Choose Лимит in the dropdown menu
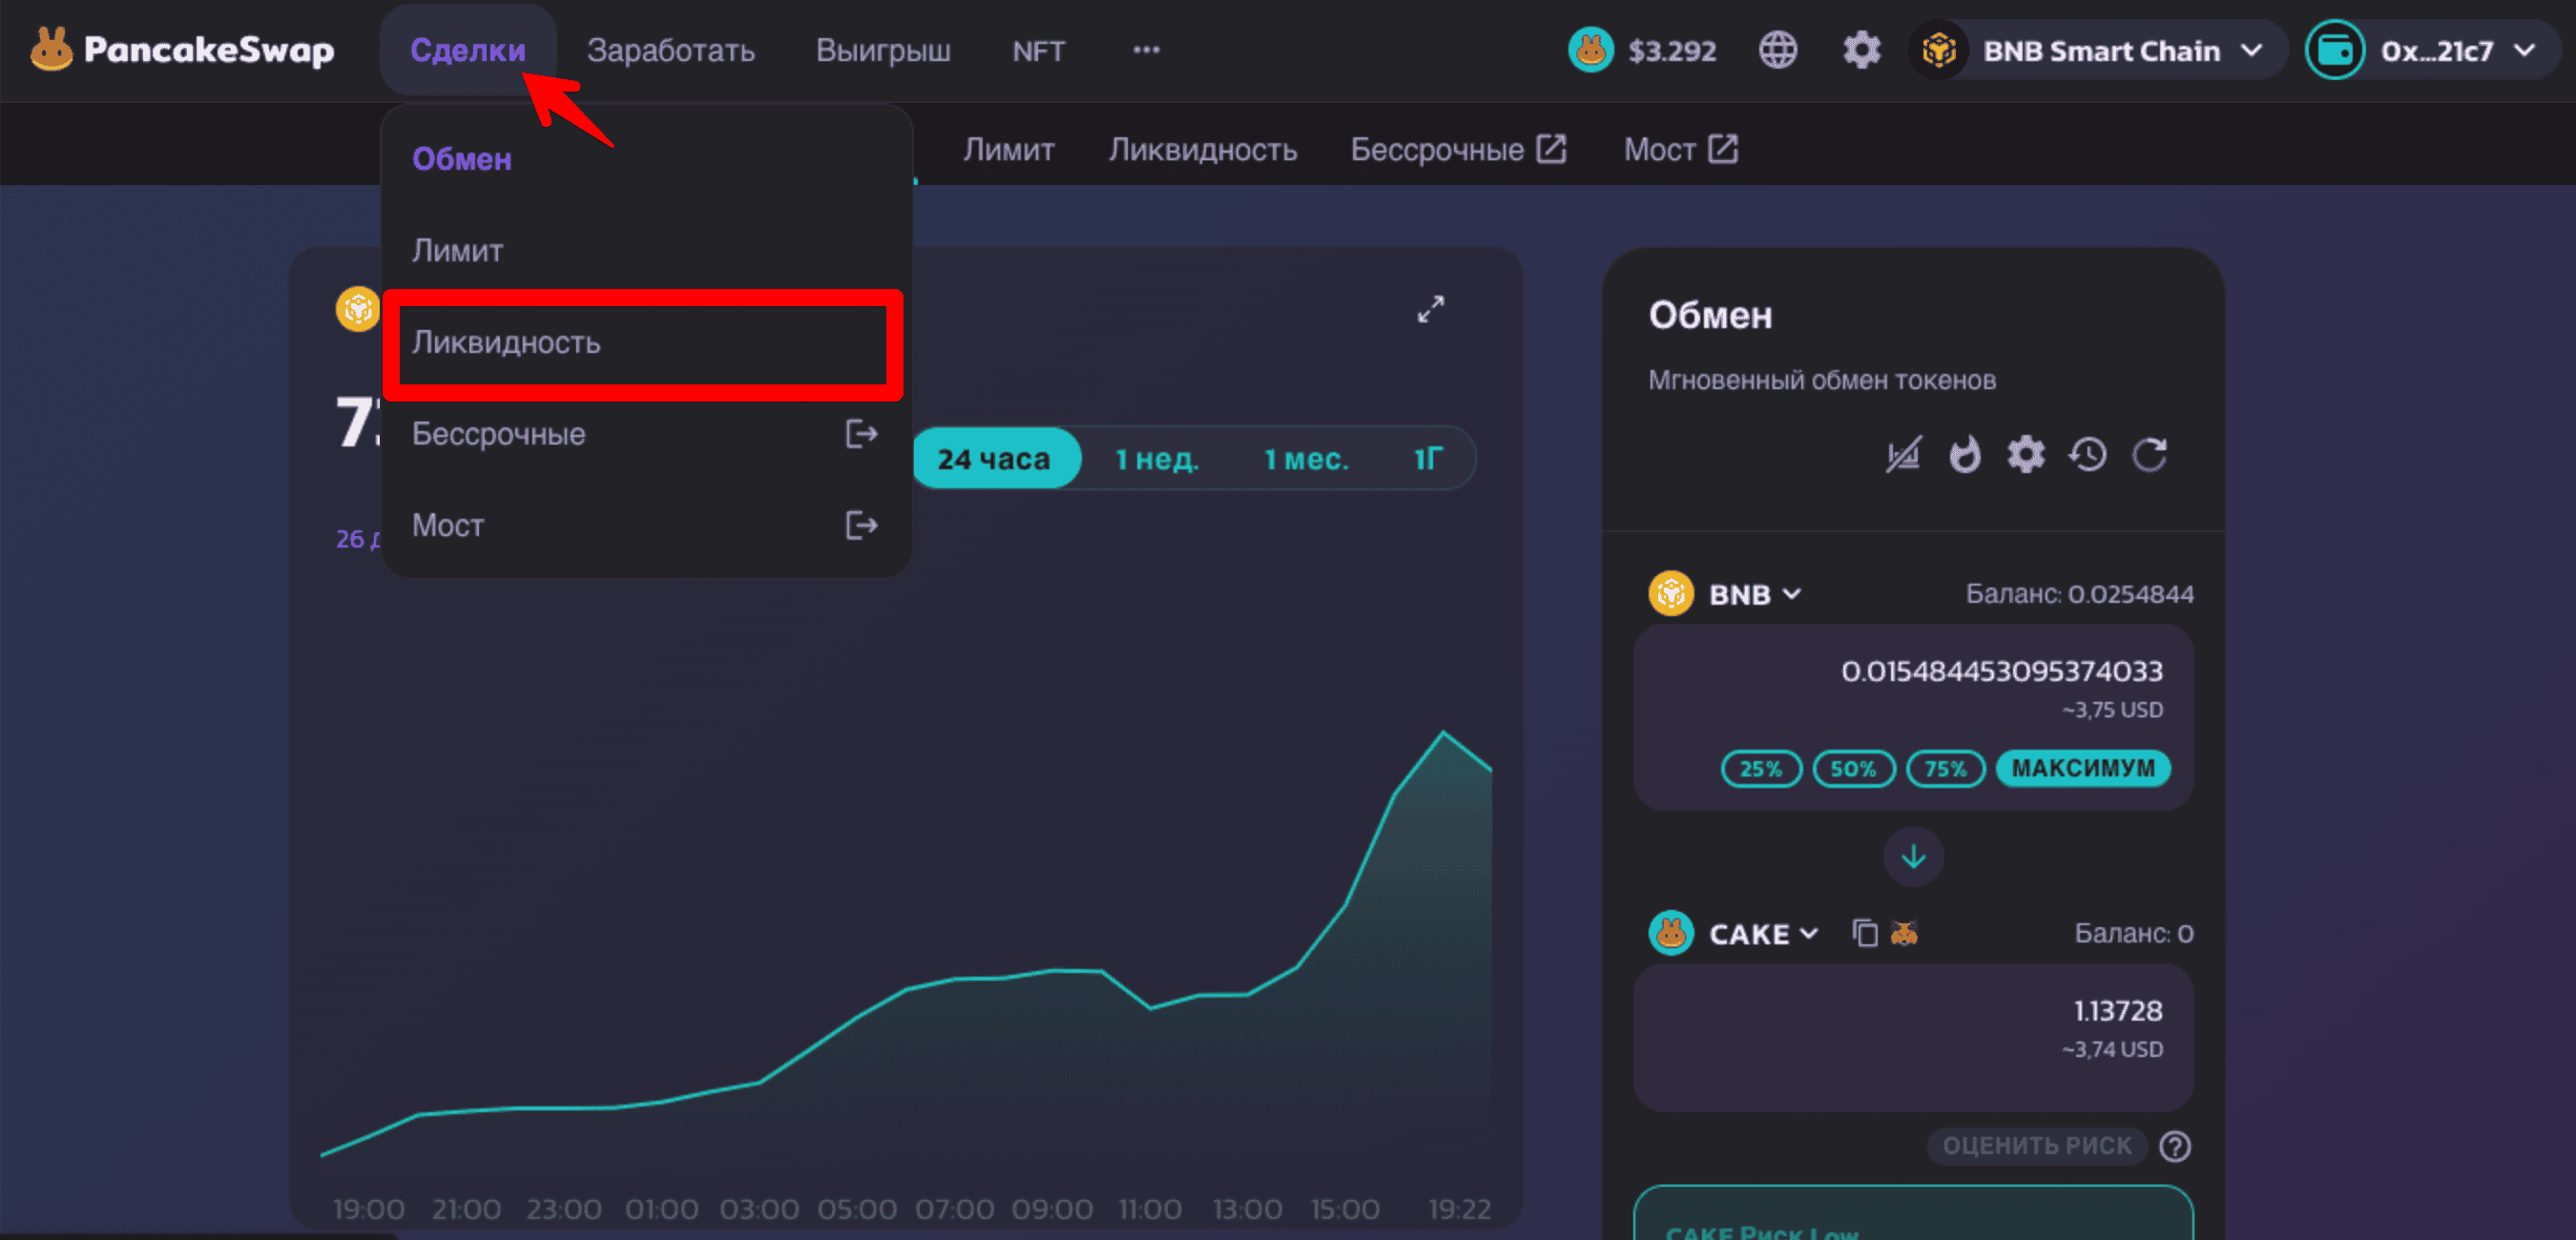 (x=646, y=250)
